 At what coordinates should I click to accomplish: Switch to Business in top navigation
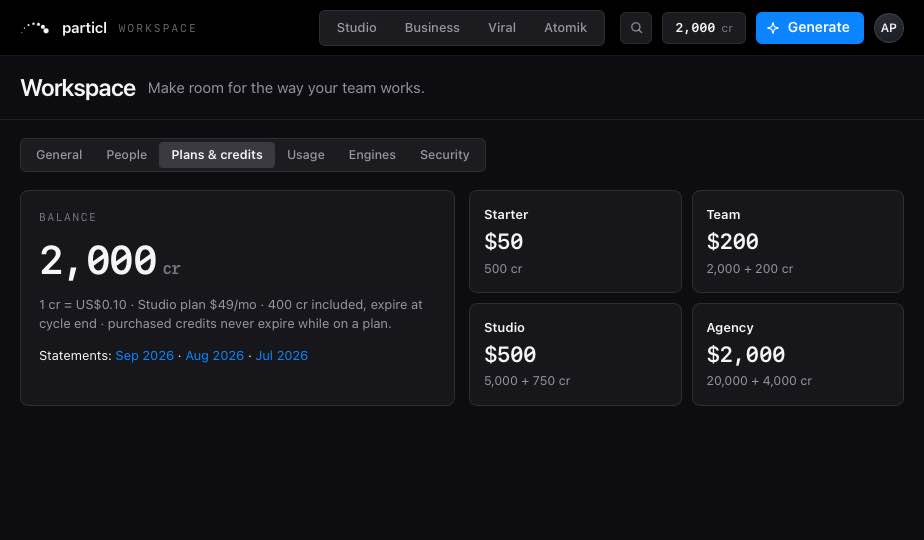432,28
